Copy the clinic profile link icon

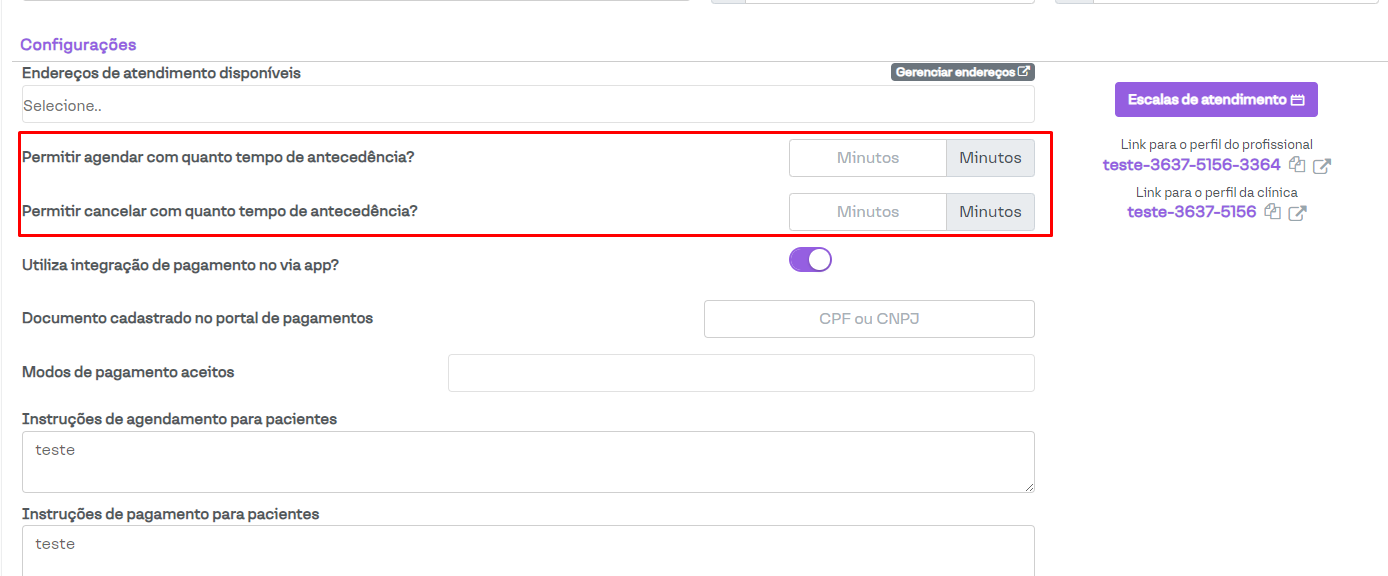coord(1273,212)
